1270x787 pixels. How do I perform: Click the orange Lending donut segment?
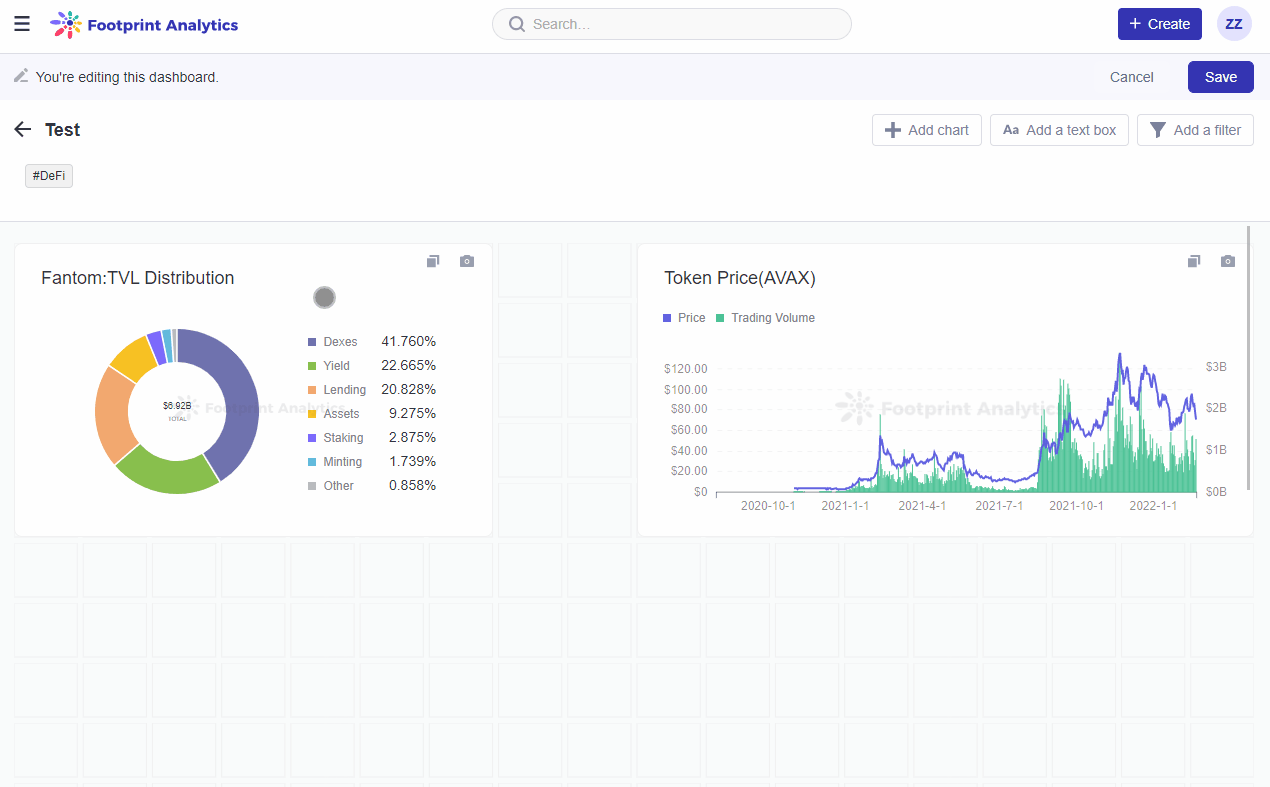point(112,413)
